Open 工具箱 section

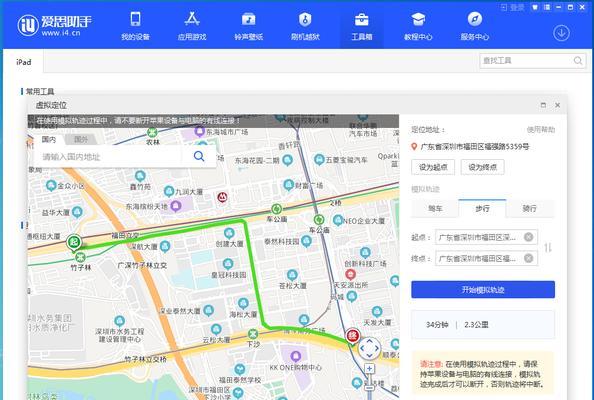(361, 25)
